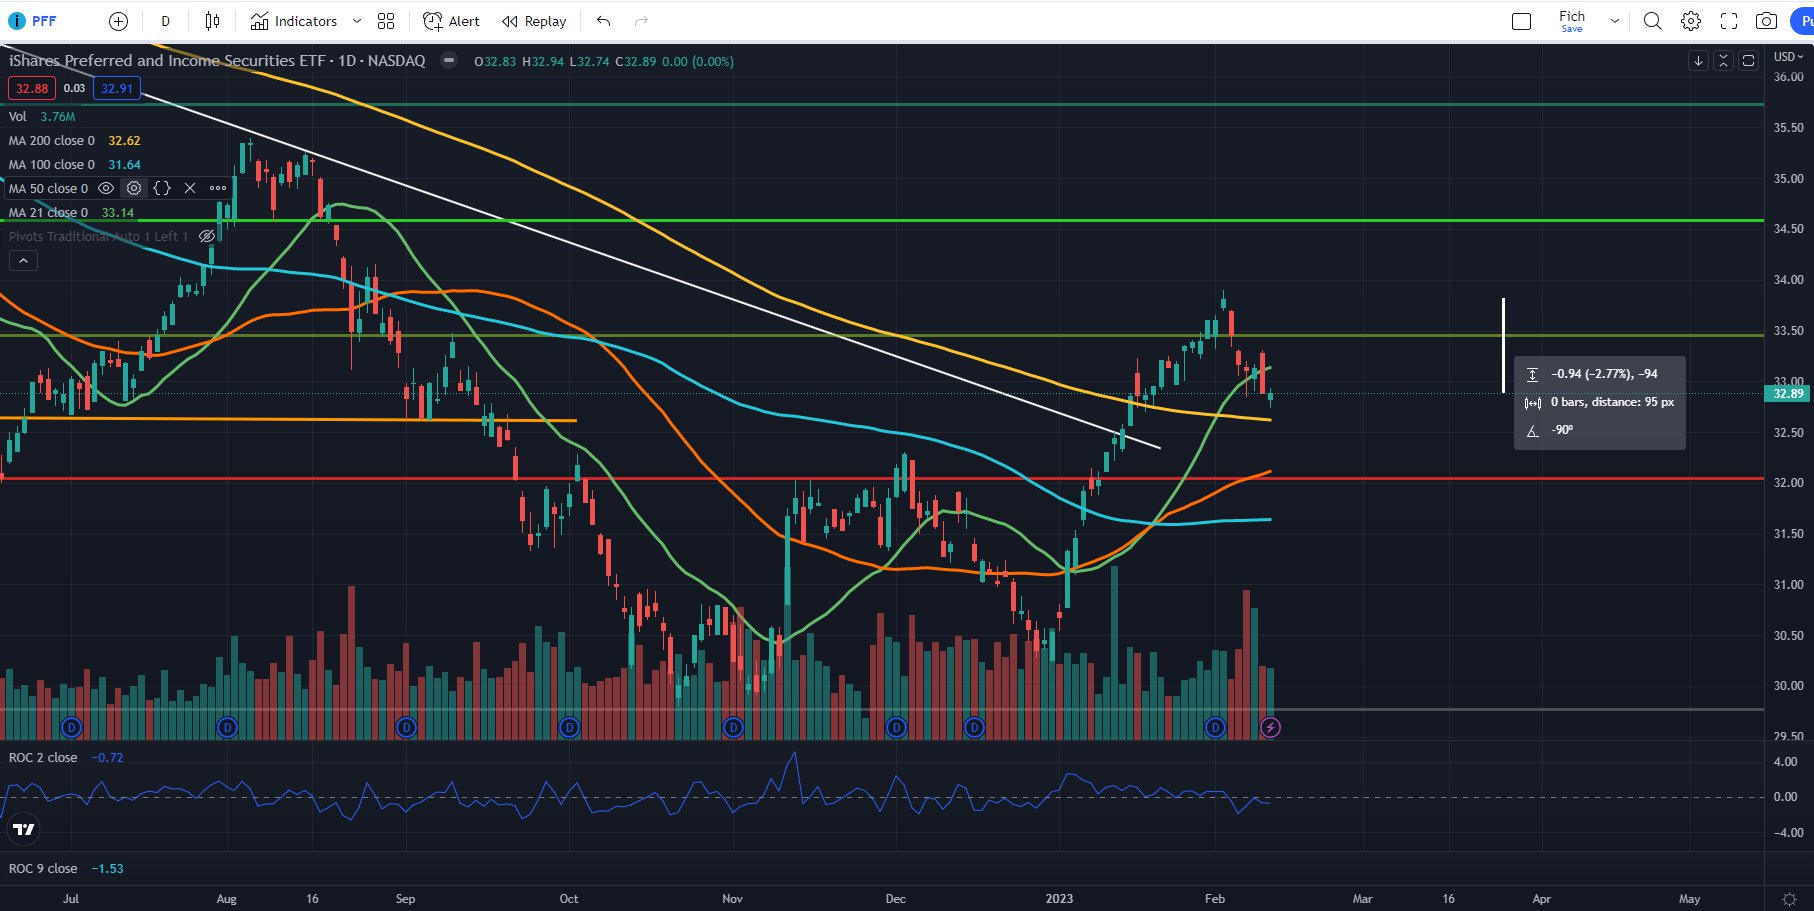
Task: Open the D timeframe interval selector
Action: coord(165,21)
